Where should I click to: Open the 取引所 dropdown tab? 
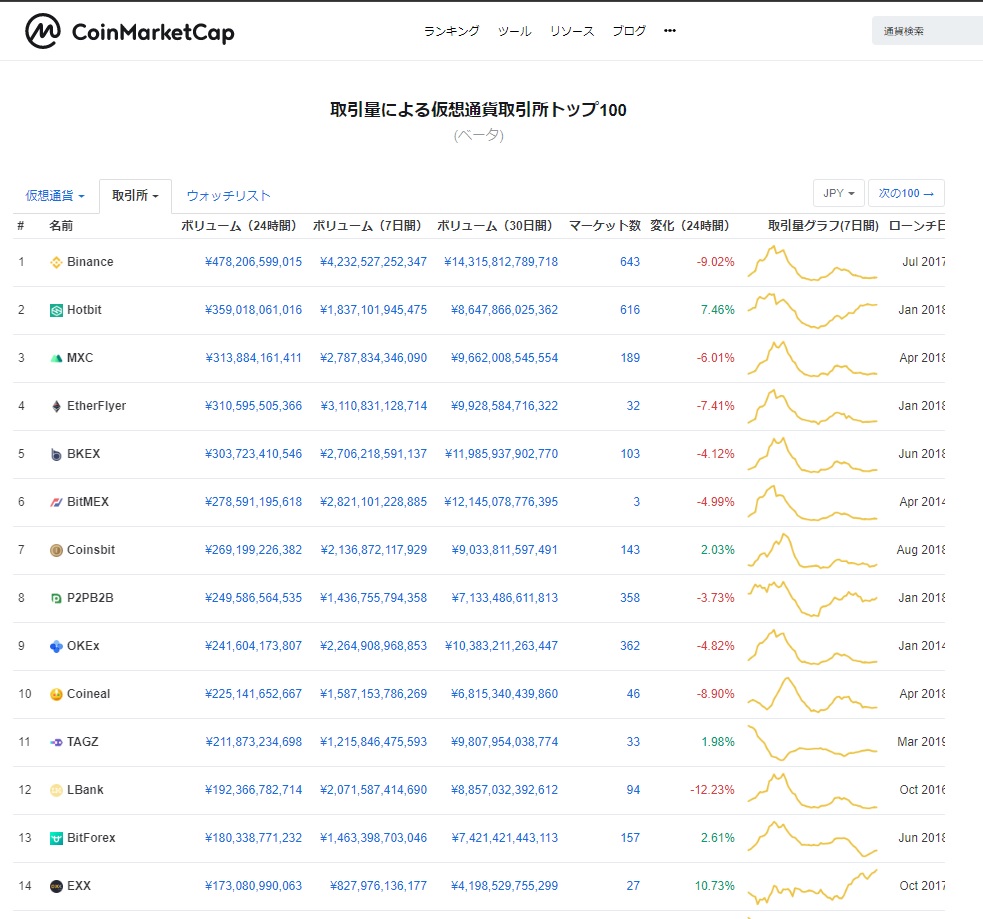point(135,196)
